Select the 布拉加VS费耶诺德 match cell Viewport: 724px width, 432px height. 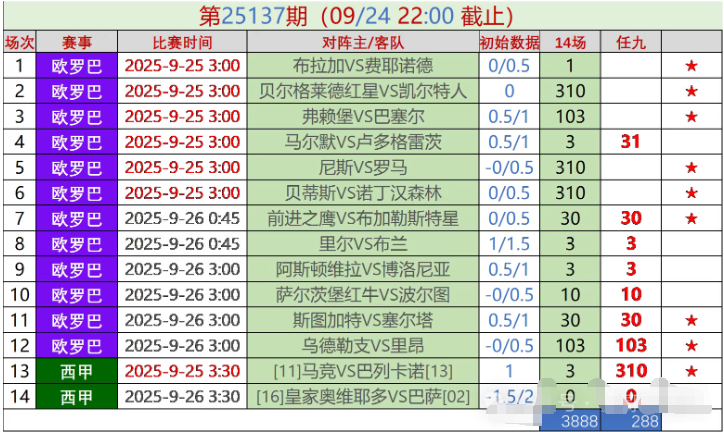point(363,66)
